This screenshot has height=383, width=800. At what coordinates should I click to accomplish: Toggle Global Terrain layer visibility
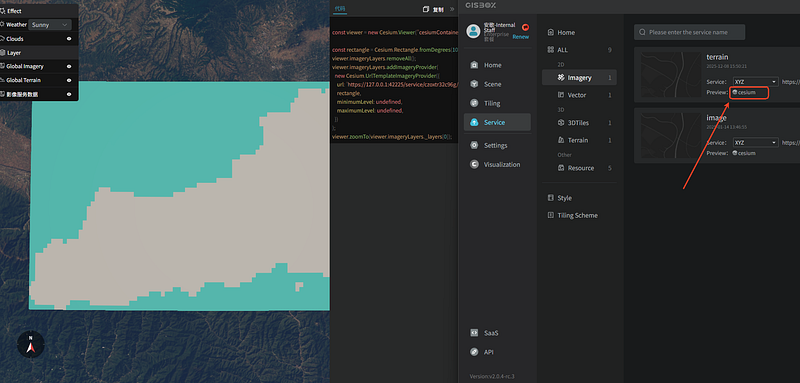[x=69, y=80]
